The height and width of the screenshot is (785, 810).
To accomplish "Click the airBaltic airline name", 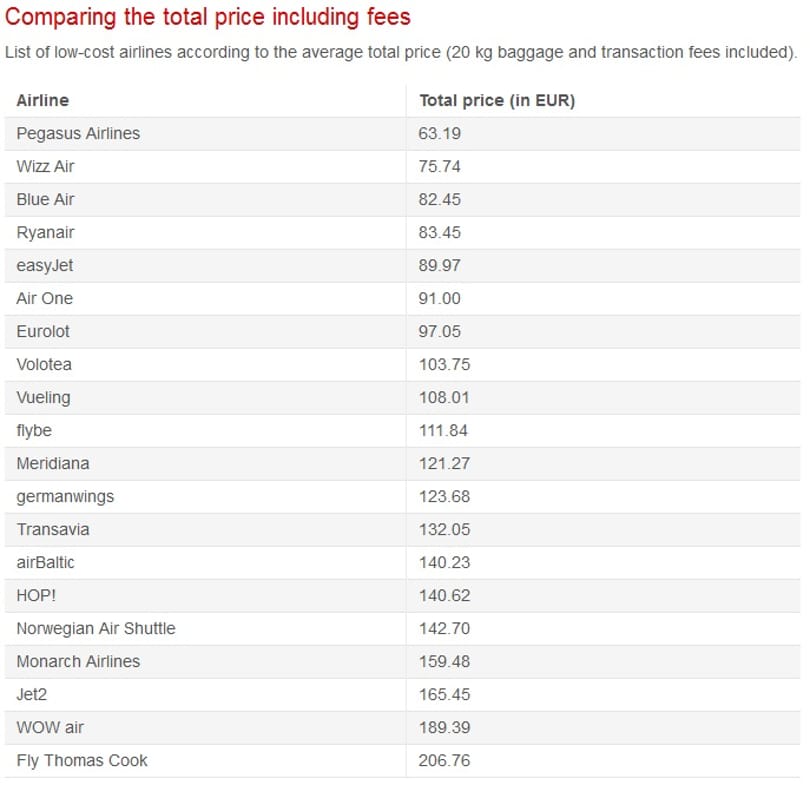I will [45, 563].
